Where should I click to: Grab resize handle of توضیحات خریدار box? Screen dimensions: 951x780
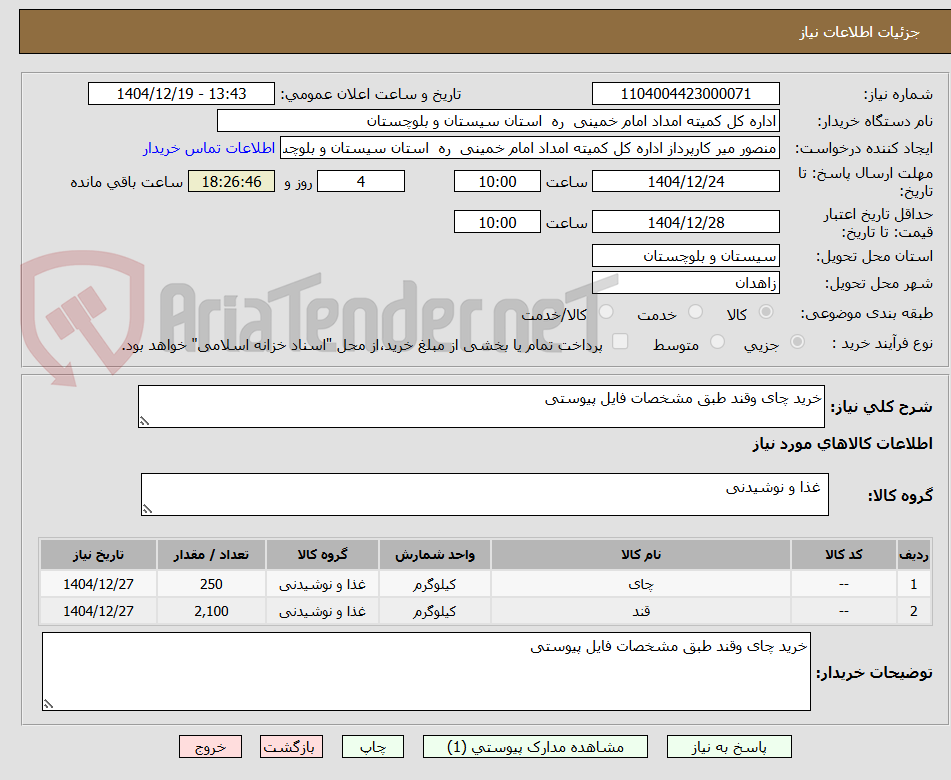point(49,704)
